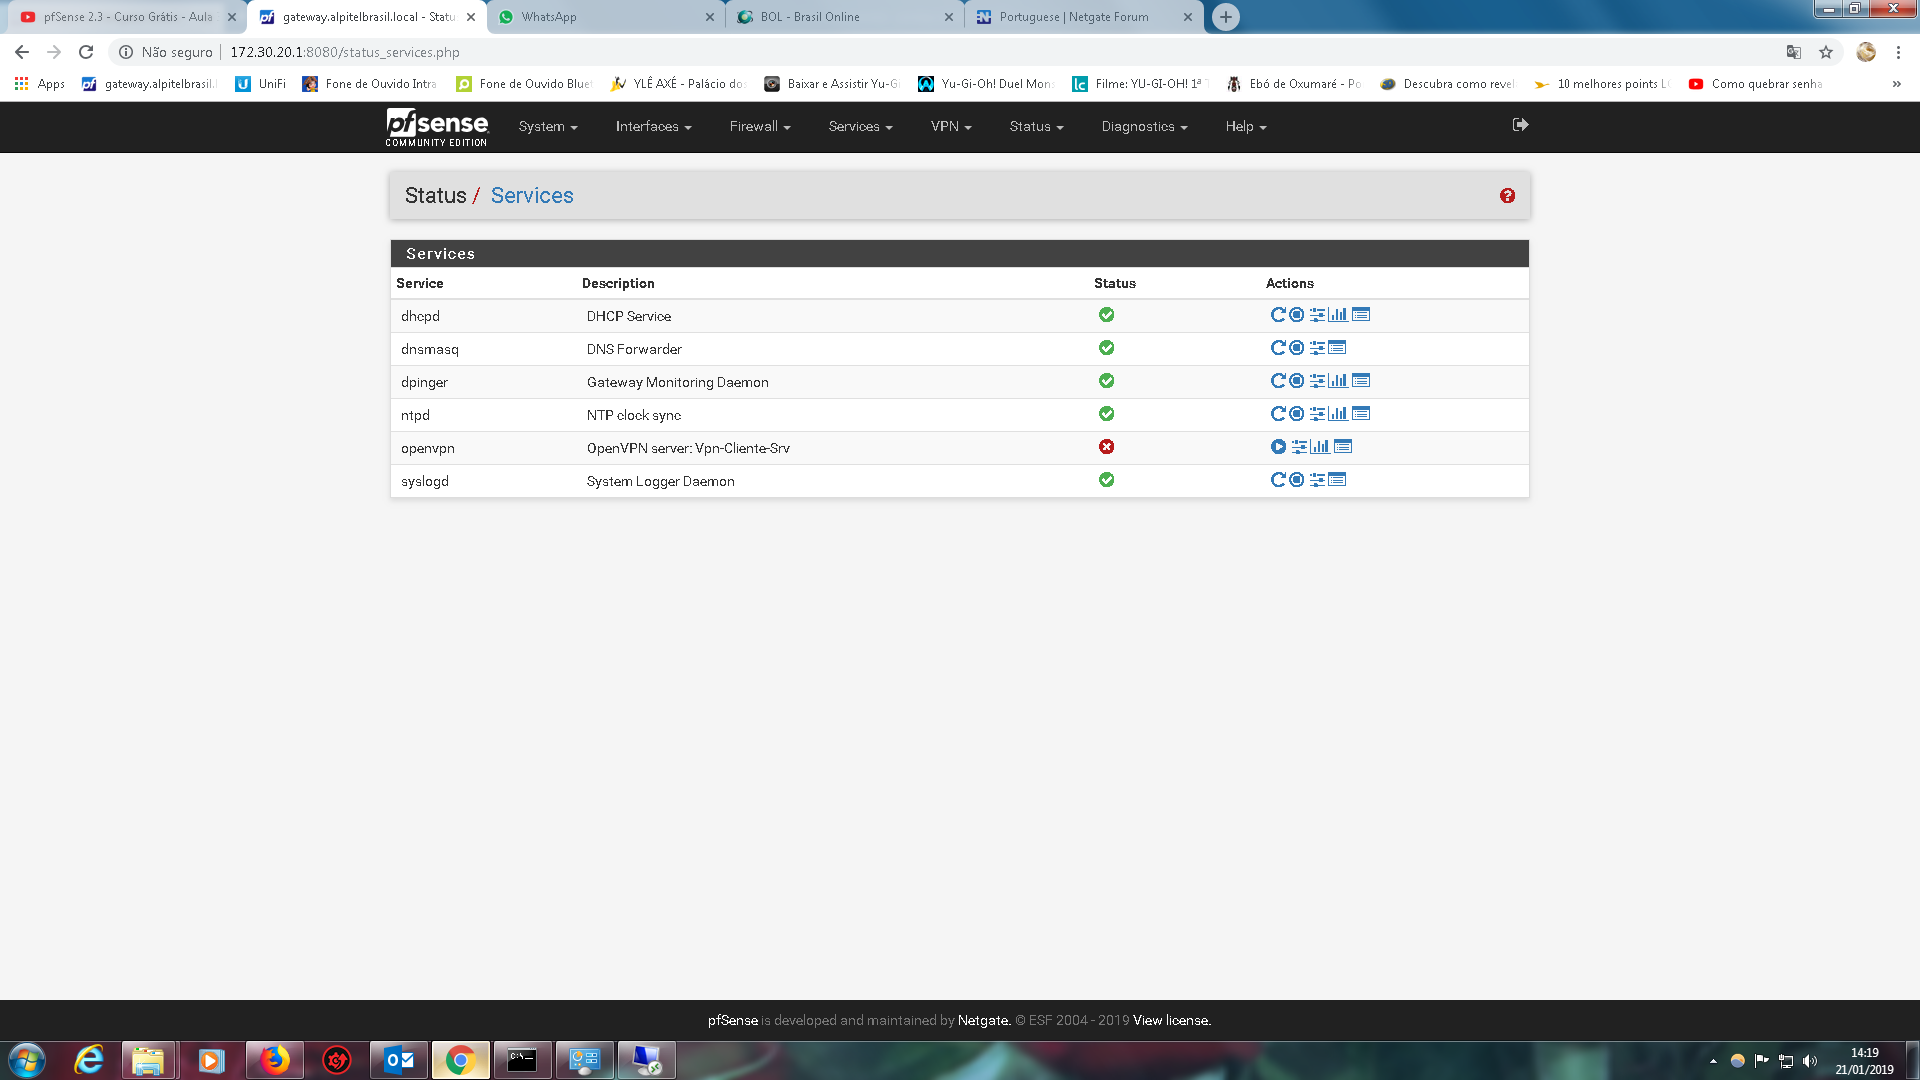Open dpinger related settings icon
Image resolution: width=1920 pixels, height=1080 pixels.
point(1317,381)
